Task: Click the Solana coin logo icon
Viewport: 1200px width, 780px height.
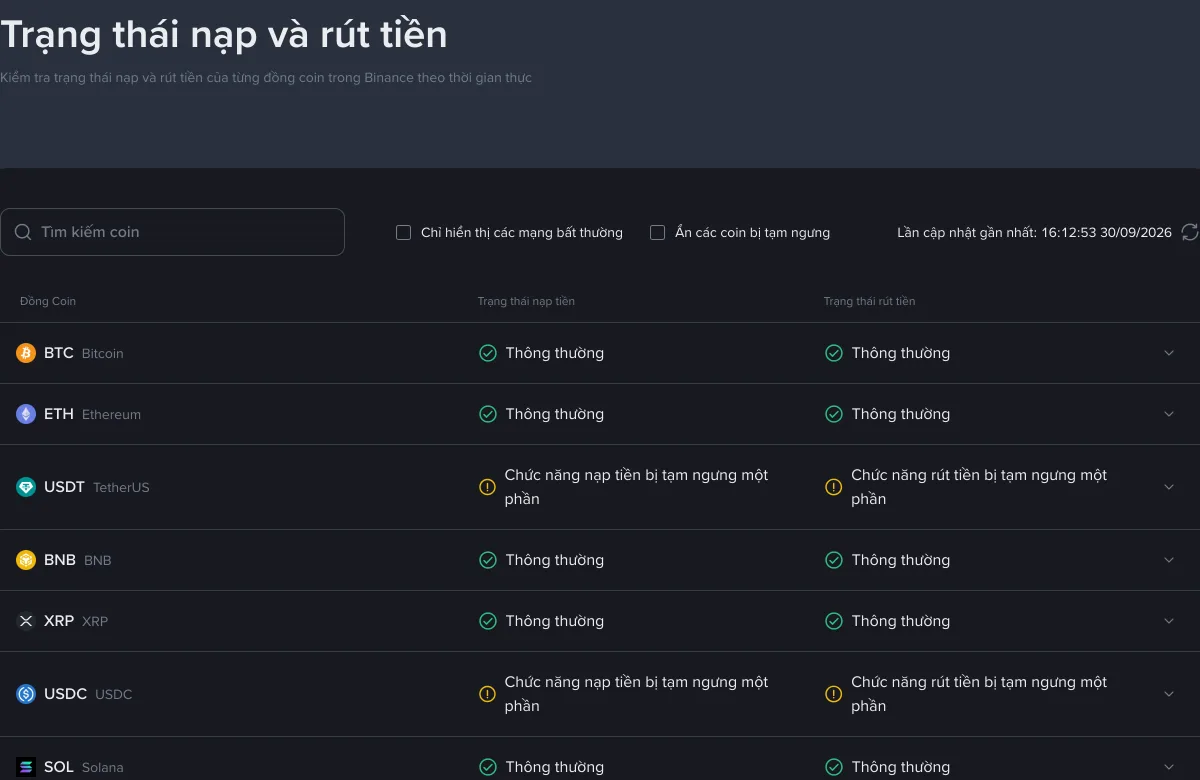Action: pyautogui.click(x=26, y=767)
